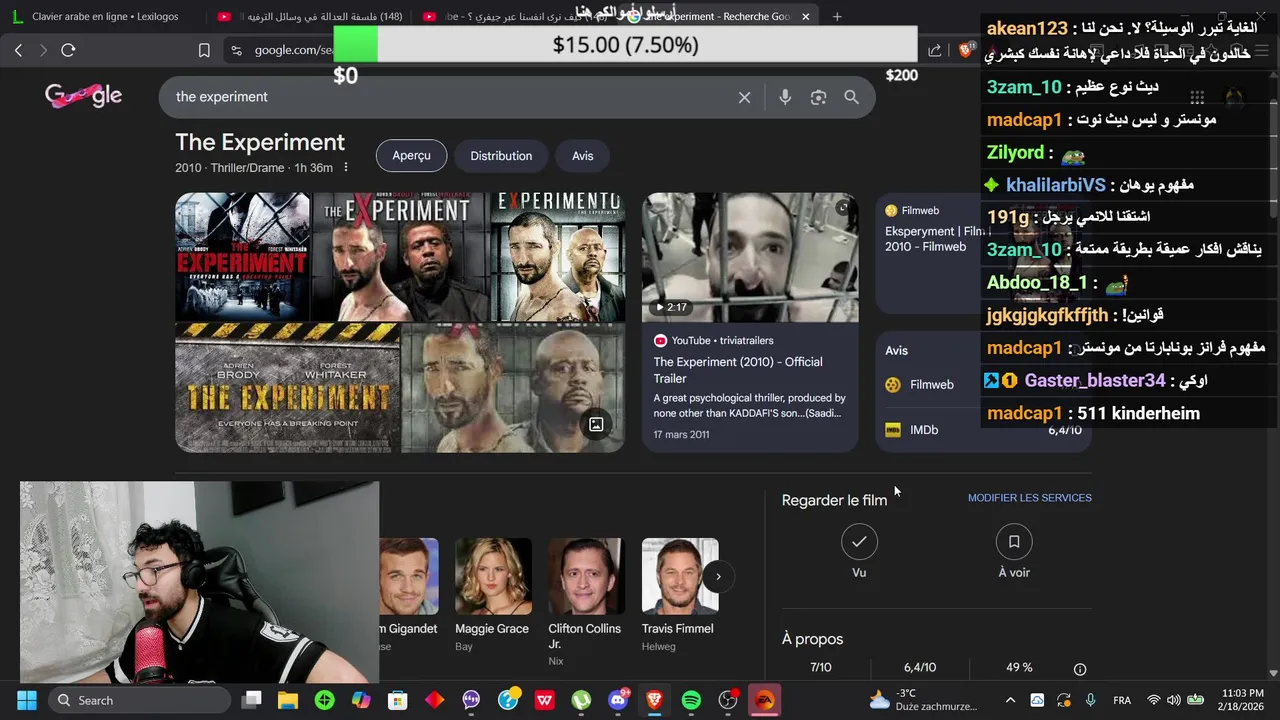Switch to the Avis tab
Screen dimensions: 1280x720
point(583,156)
